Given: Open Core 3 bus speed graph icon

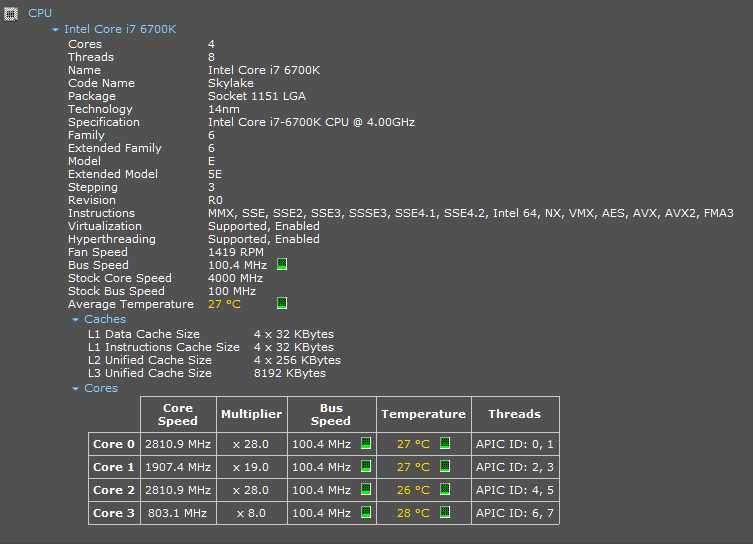Looking at the screenshot, I should tap(366, 512).
